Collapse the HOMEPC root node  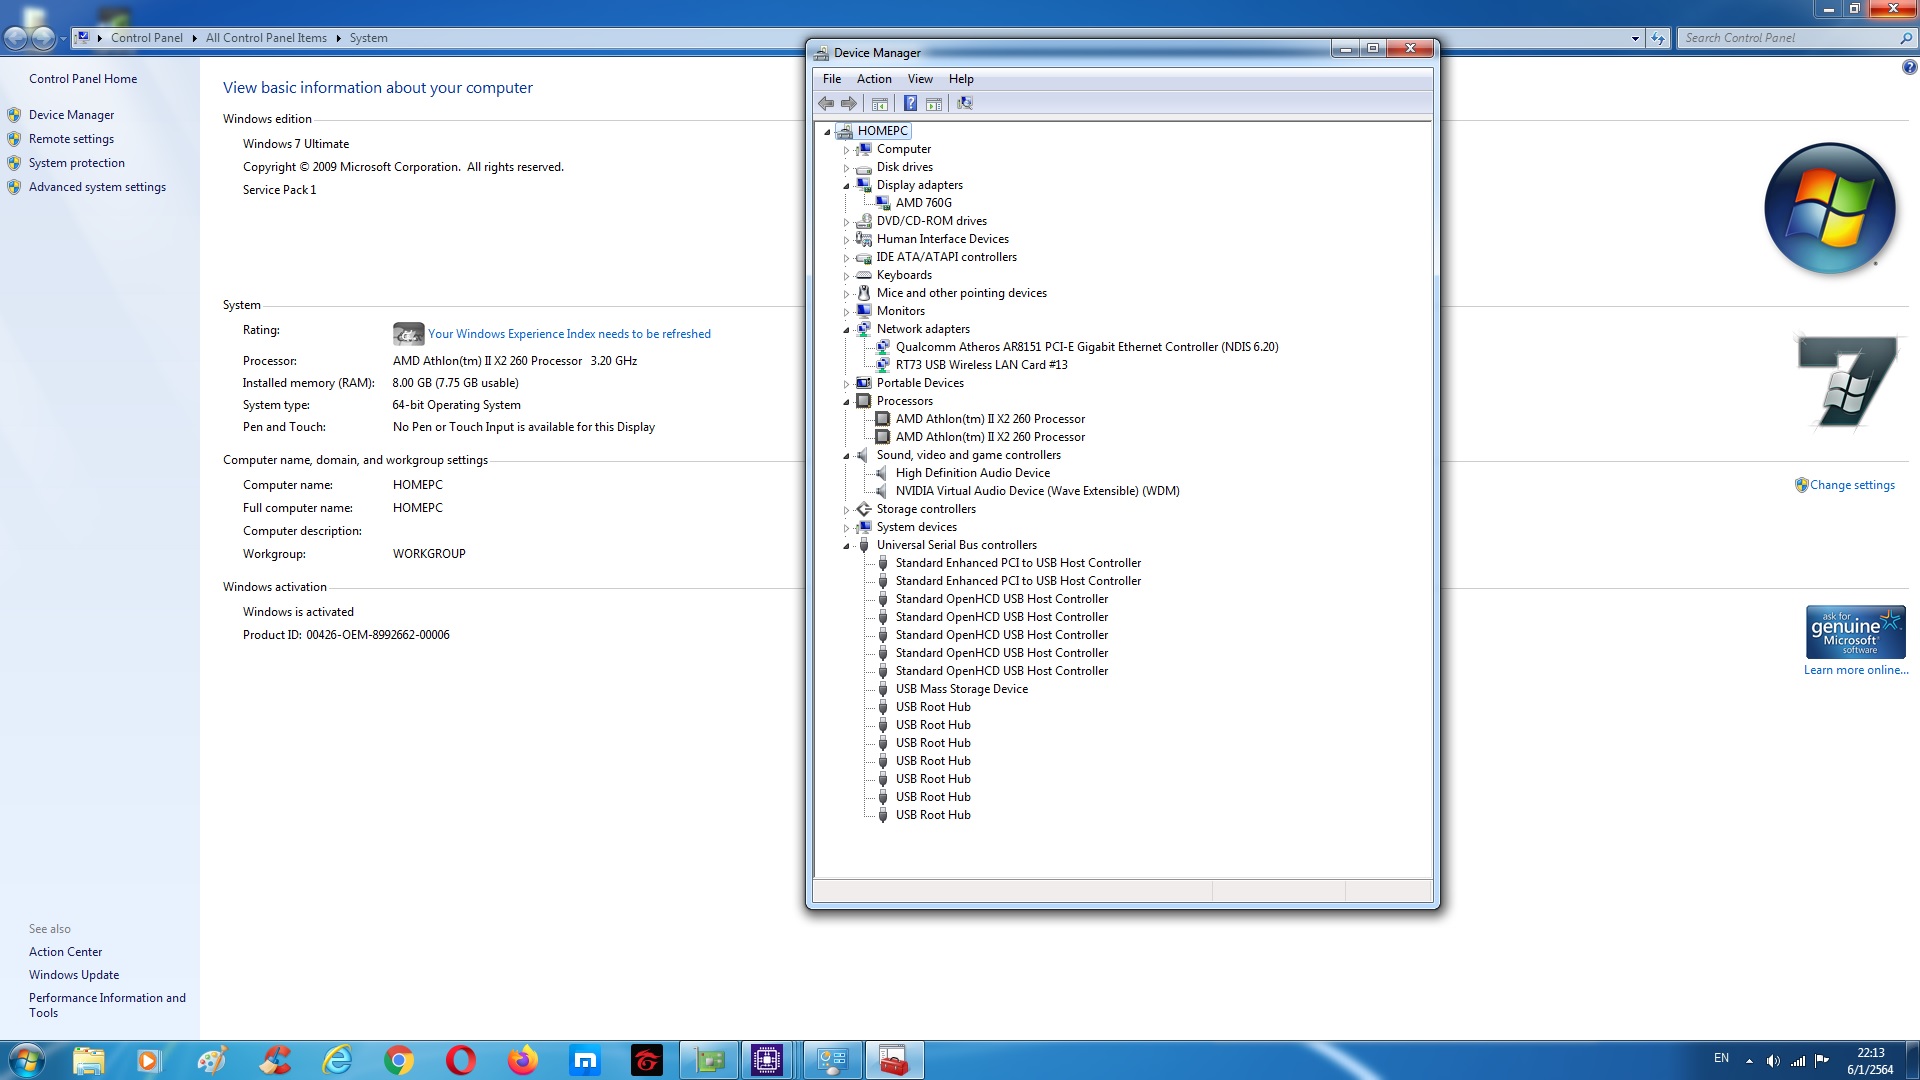pos(827,132)
